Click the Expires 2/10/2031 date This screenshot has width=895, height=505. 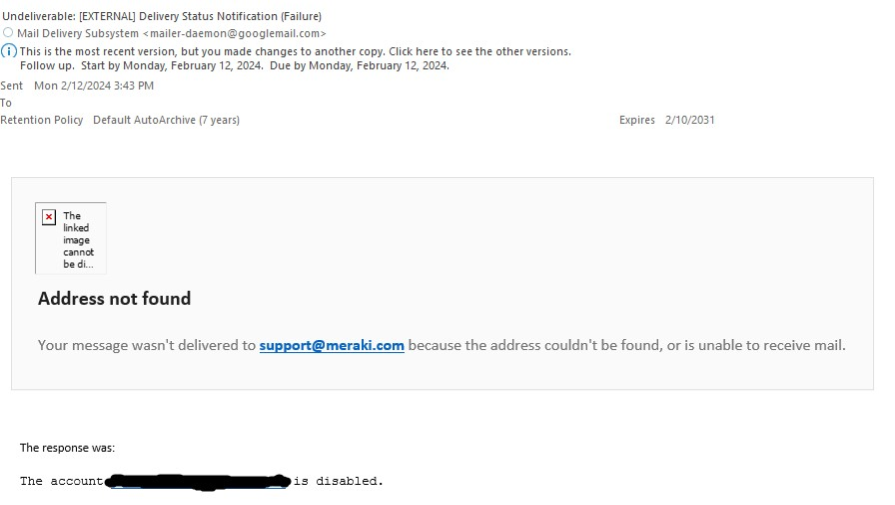pos(689,120)
